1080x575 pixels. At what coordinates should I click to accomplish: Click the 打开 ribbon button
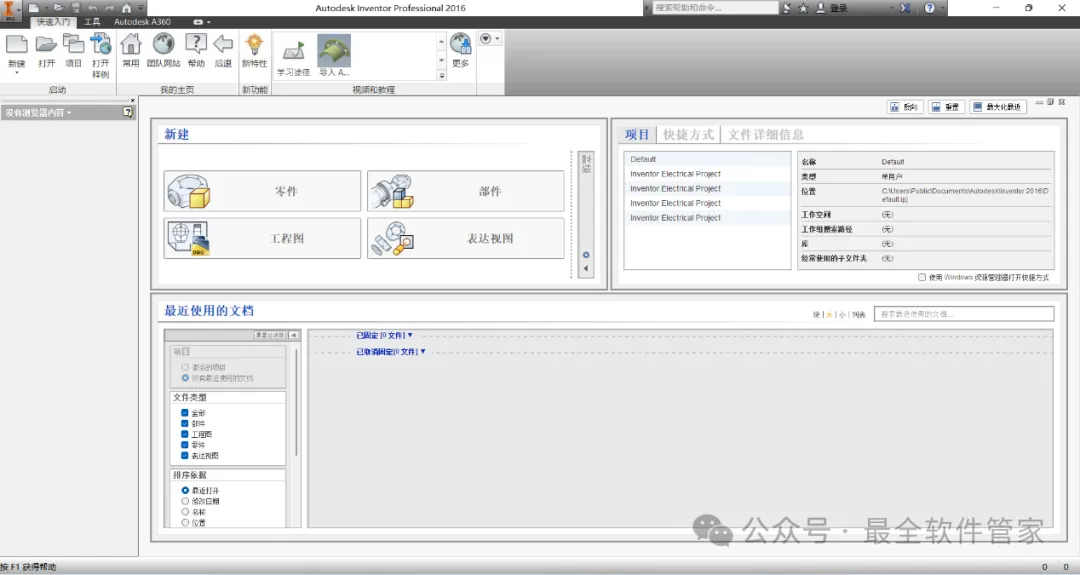point(46,51)
